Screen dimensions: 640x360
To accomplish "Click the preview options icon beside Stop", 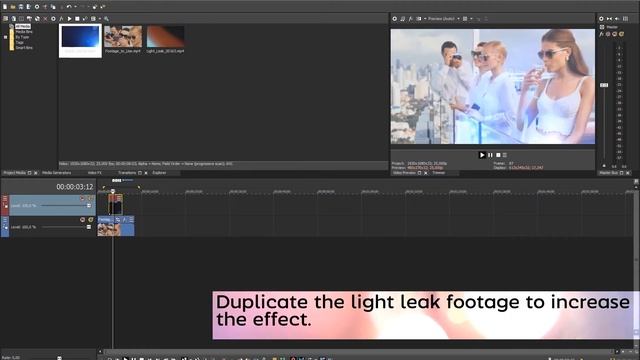I will pos(505,155).
